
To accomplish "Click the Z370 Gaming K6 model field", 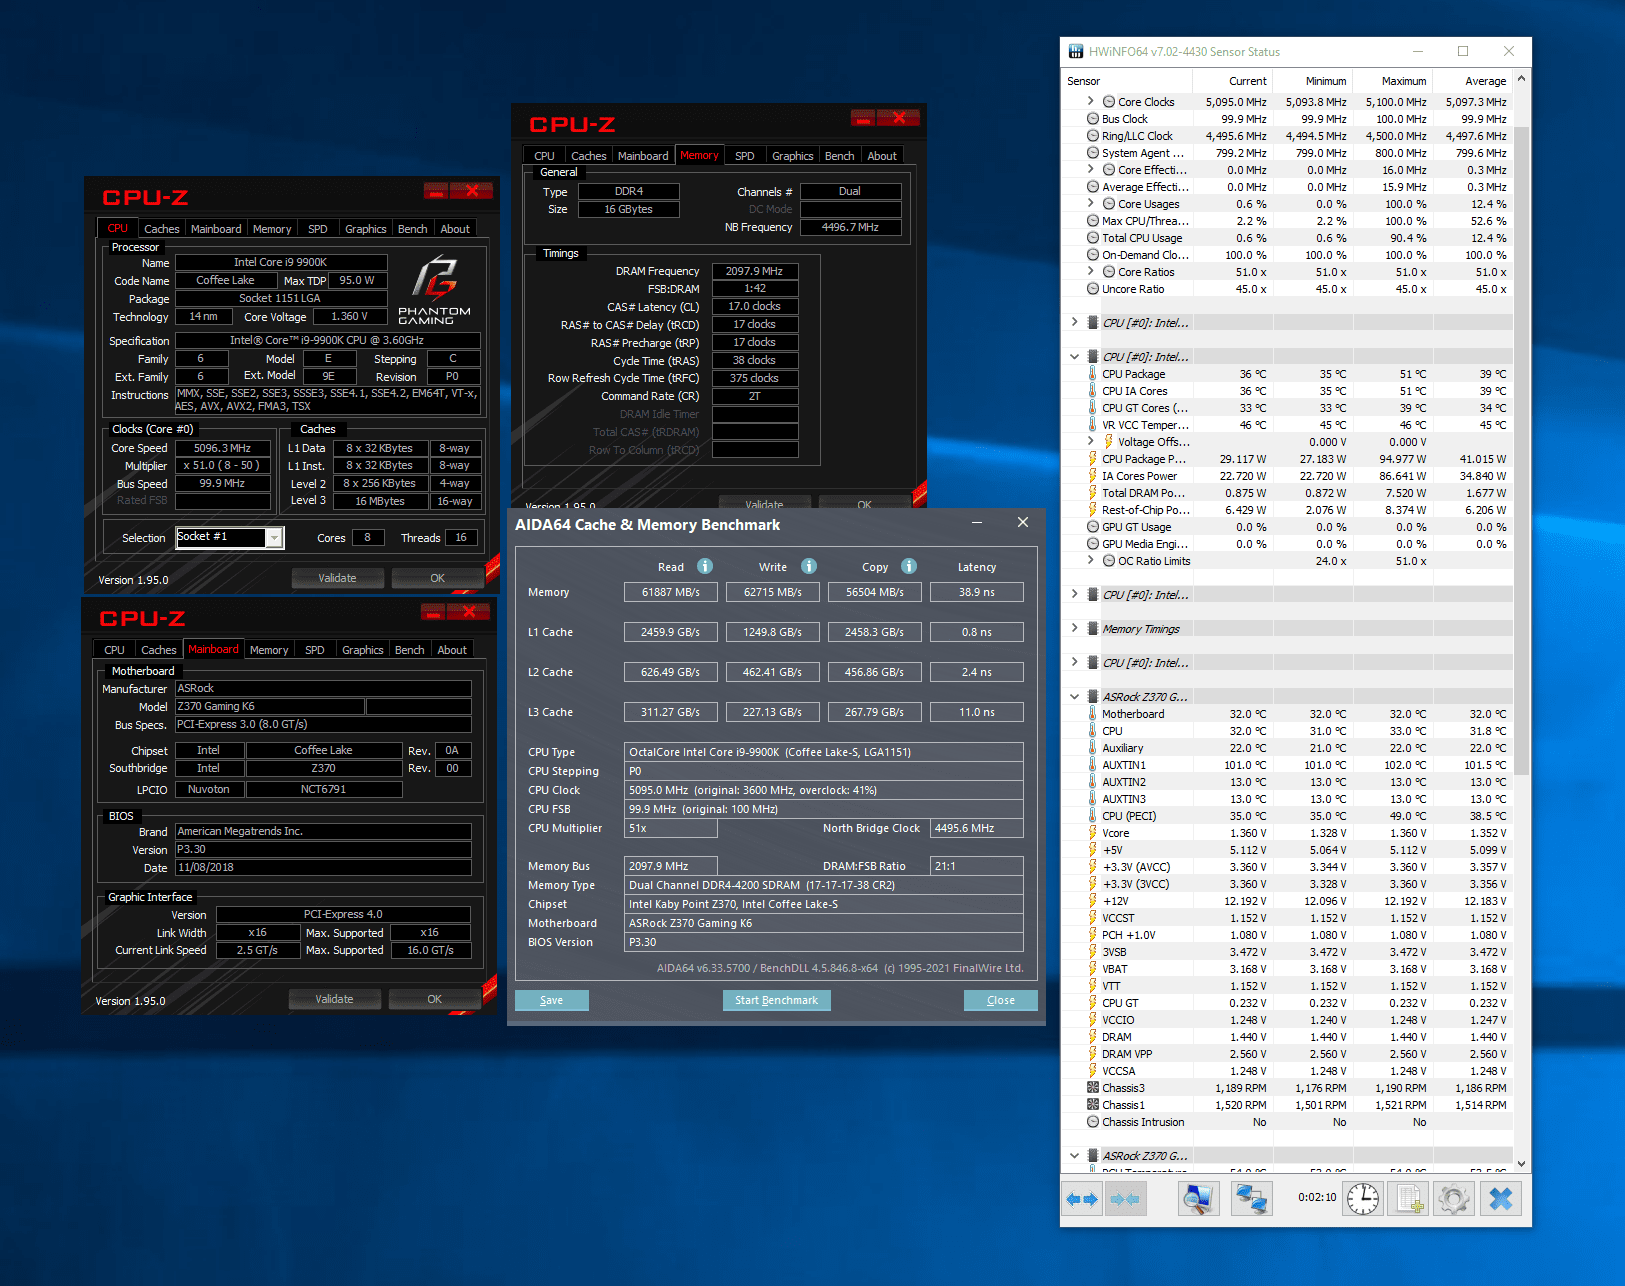I will tap(270, 706).
